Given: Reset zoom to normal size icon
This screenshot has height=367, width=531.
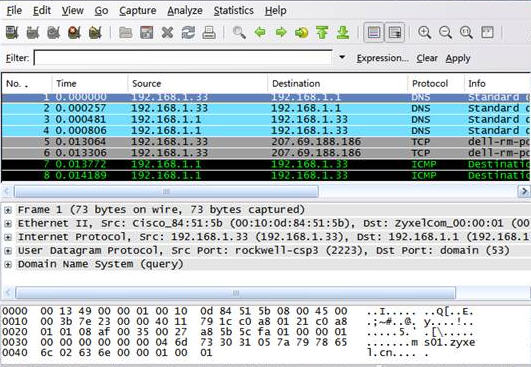Looking at the screenshot, I should point(466,33).
